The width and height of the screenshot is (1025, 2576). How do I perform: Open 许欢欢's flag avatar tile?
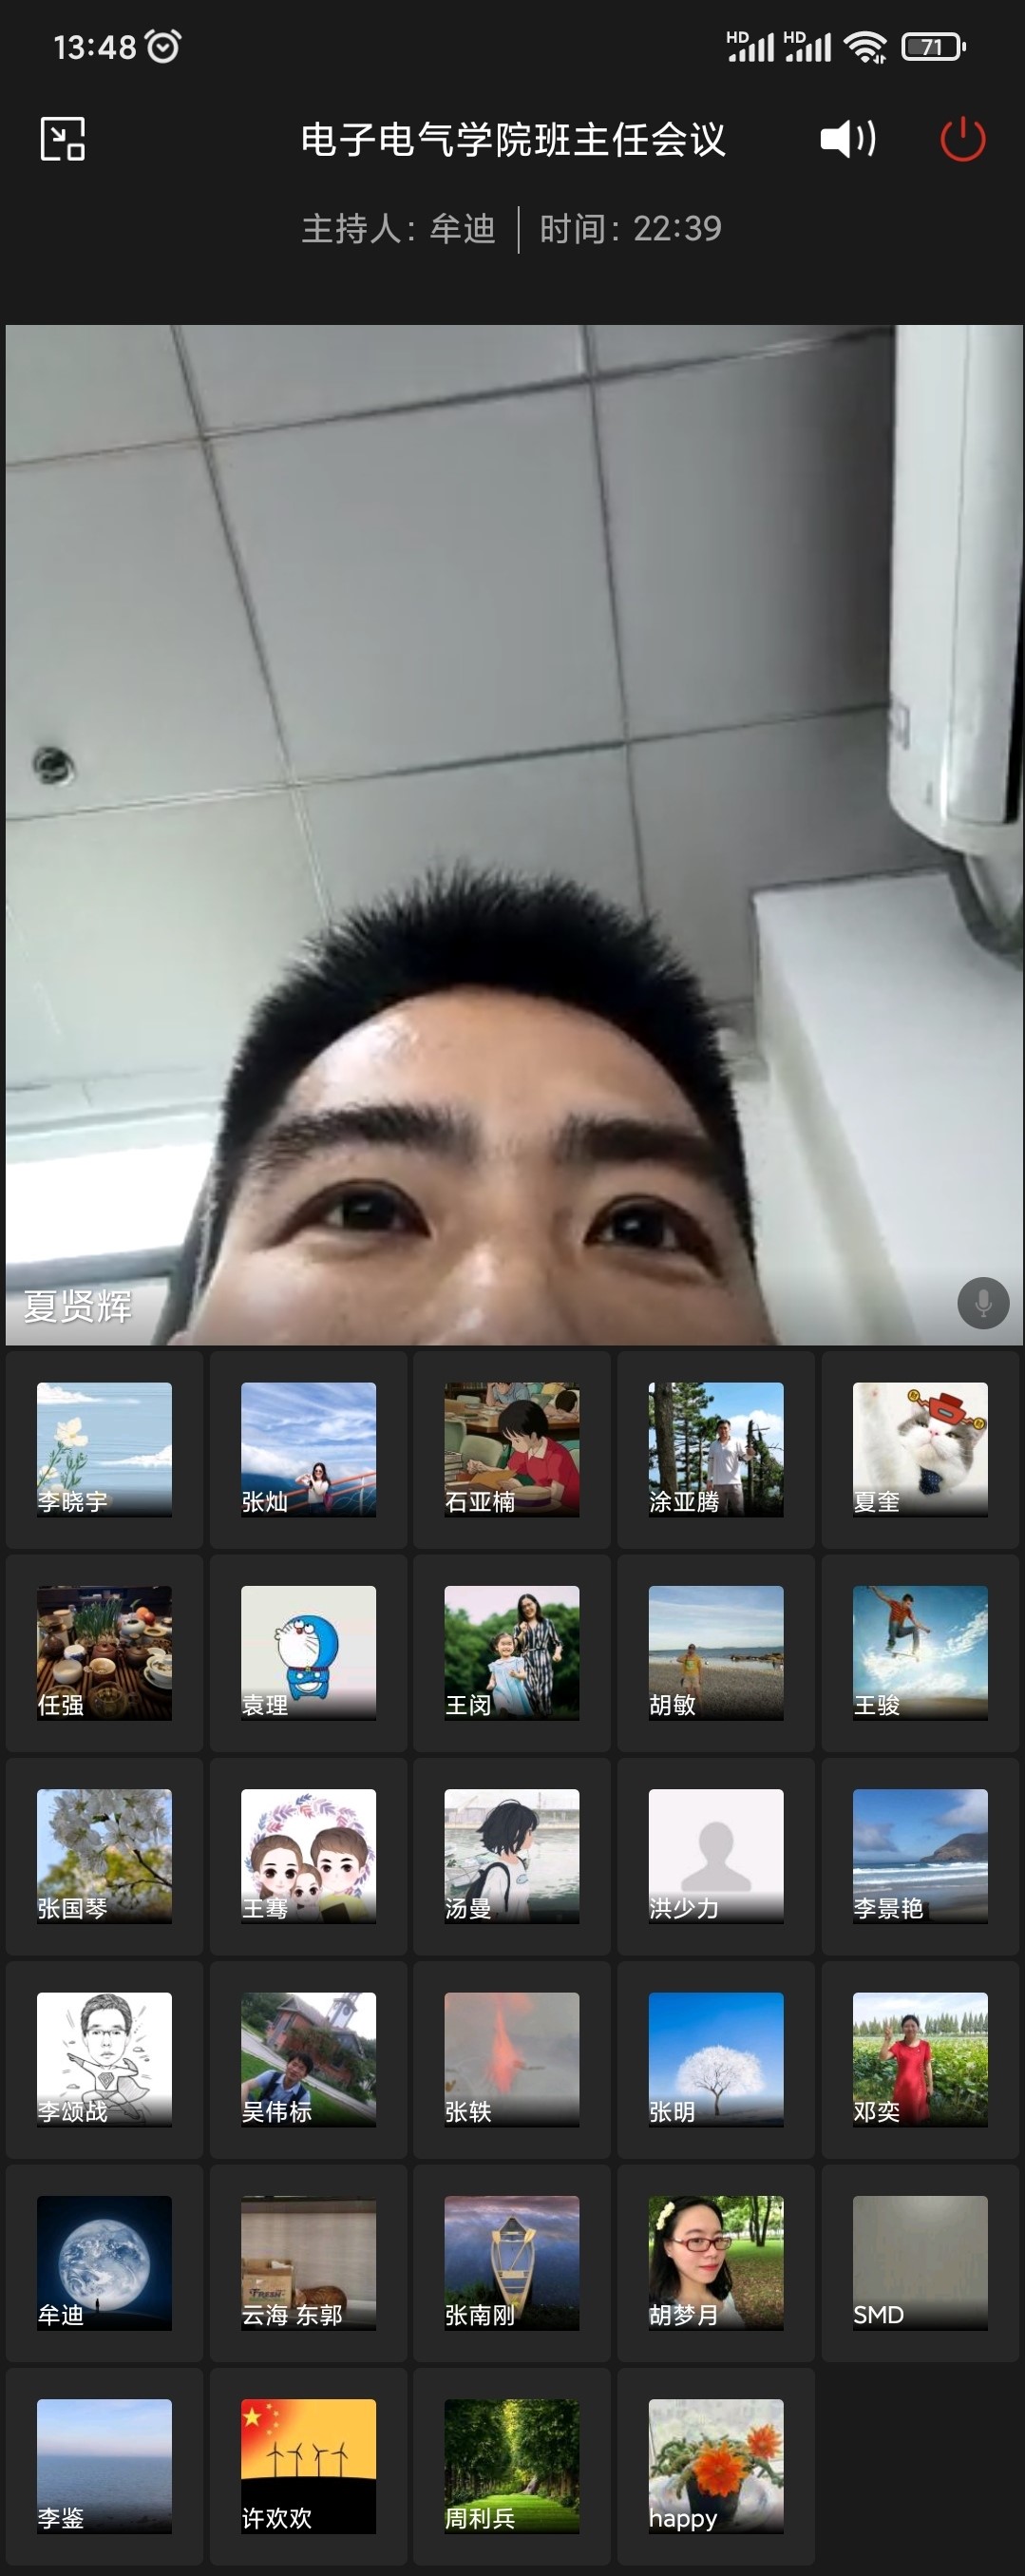click(x=308, y=2465)
